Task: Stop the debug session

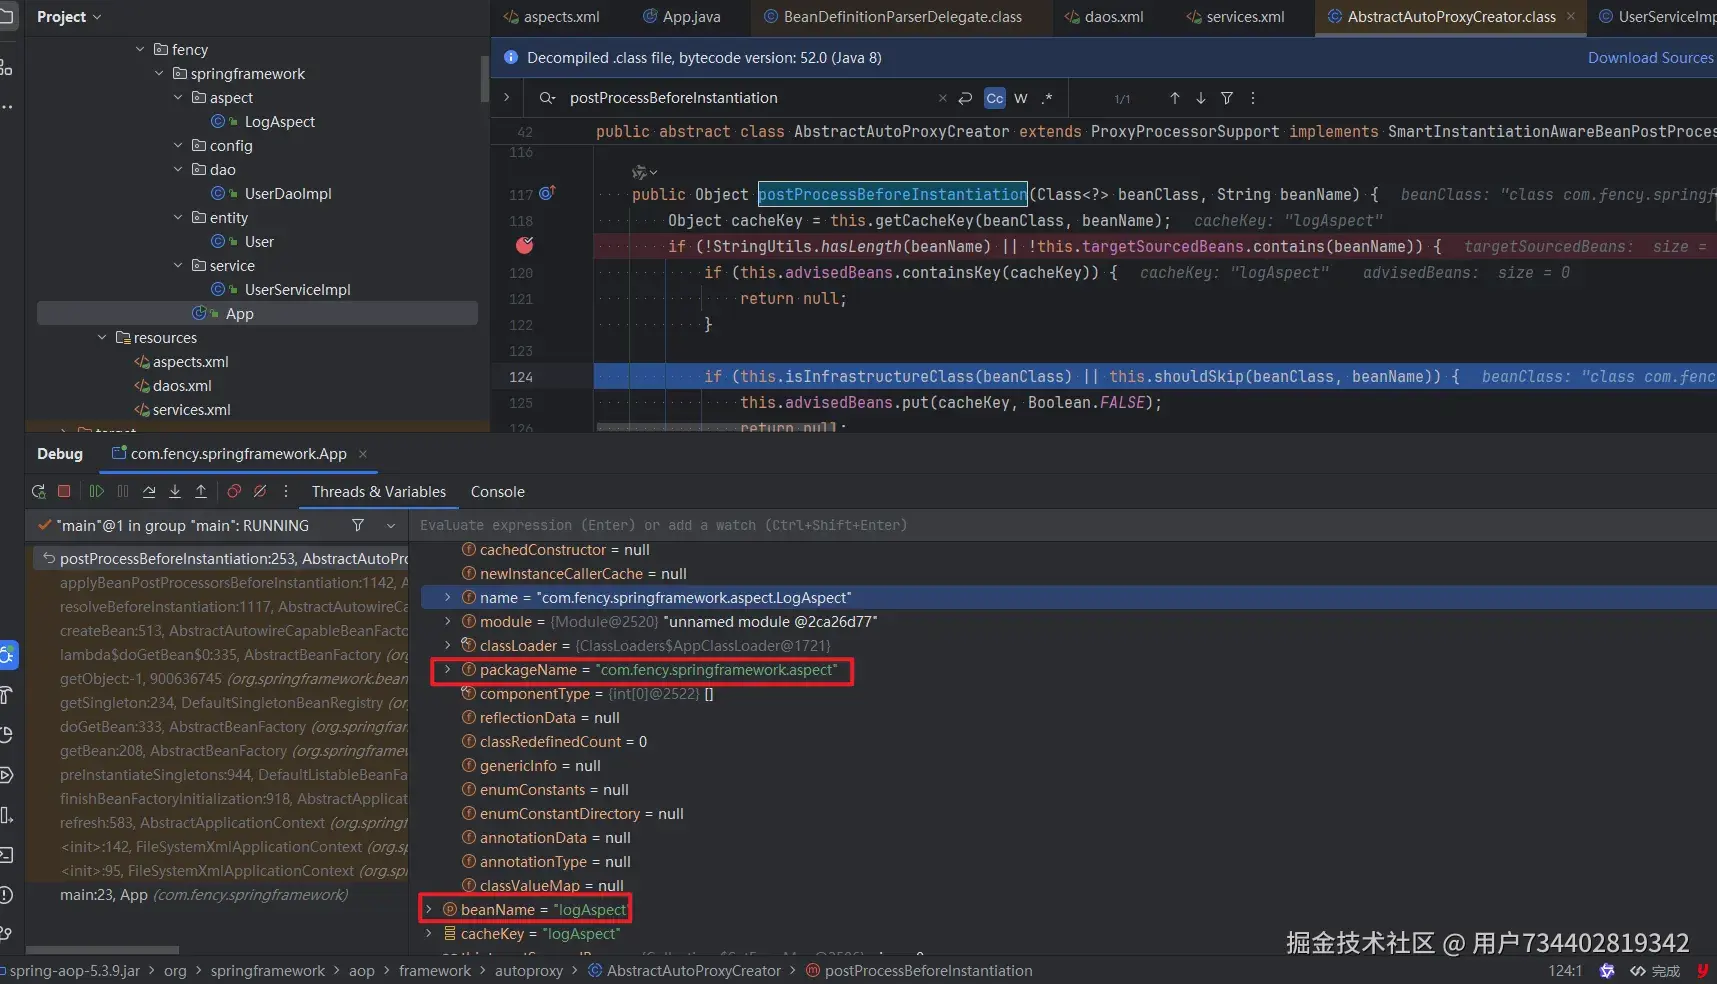Action: click(x=64, y=491)
